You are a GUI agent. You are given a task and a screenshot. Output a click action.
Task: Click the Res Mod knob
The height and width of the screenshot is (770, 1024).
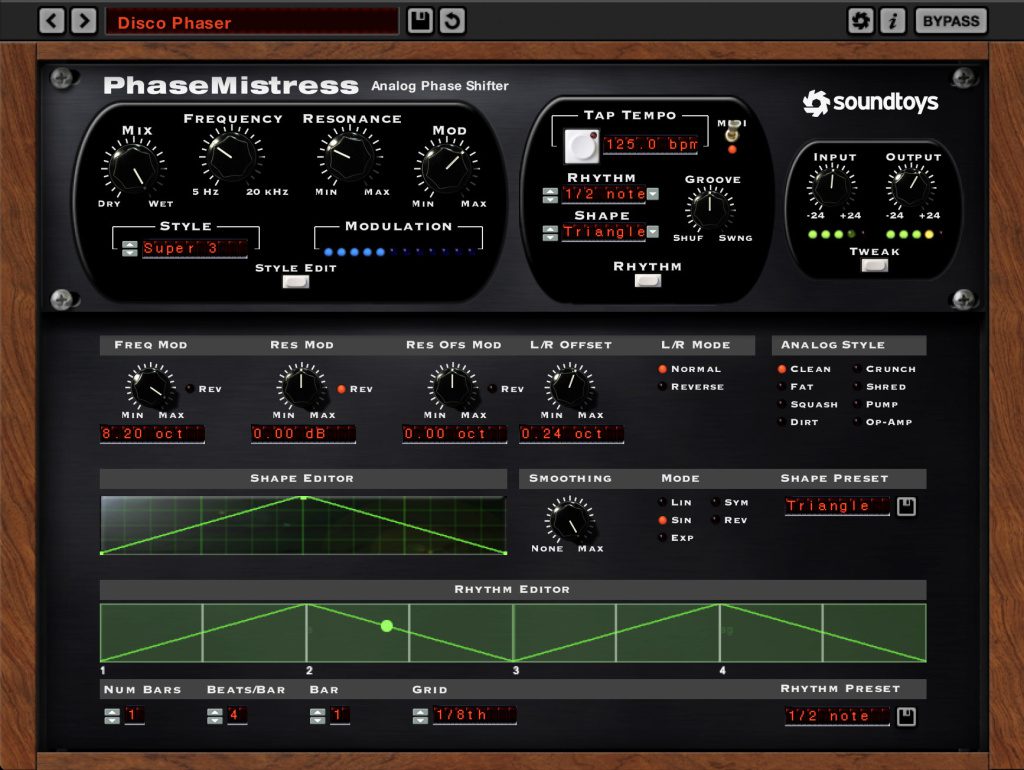pos(302,387)
